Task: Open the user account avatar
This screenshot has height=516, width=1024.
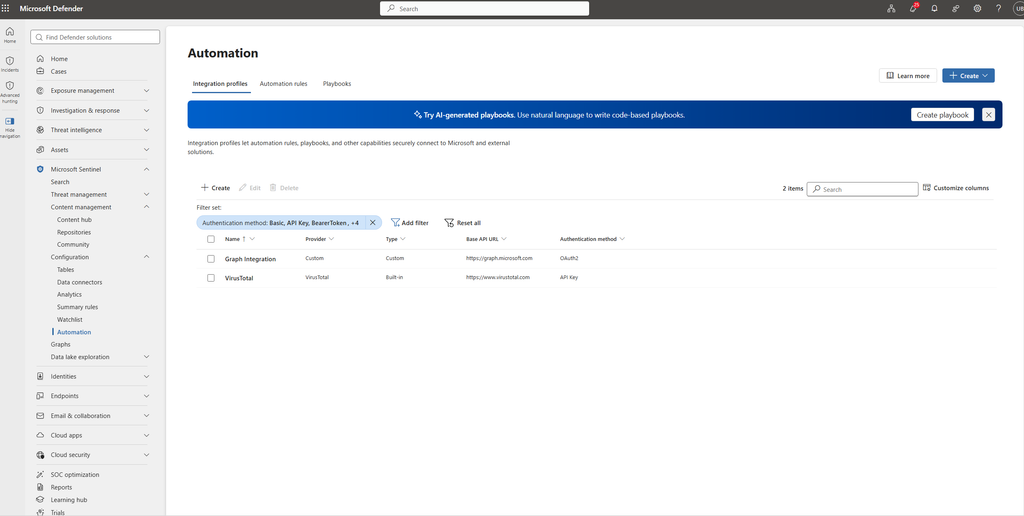Action: click(x=1018, y=8)
